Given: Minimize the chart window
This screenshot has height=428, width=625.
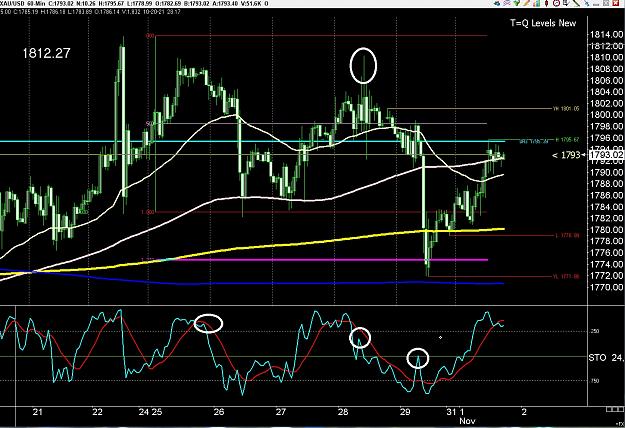Looking at the screenshot, I should click(x=596, y=4).
